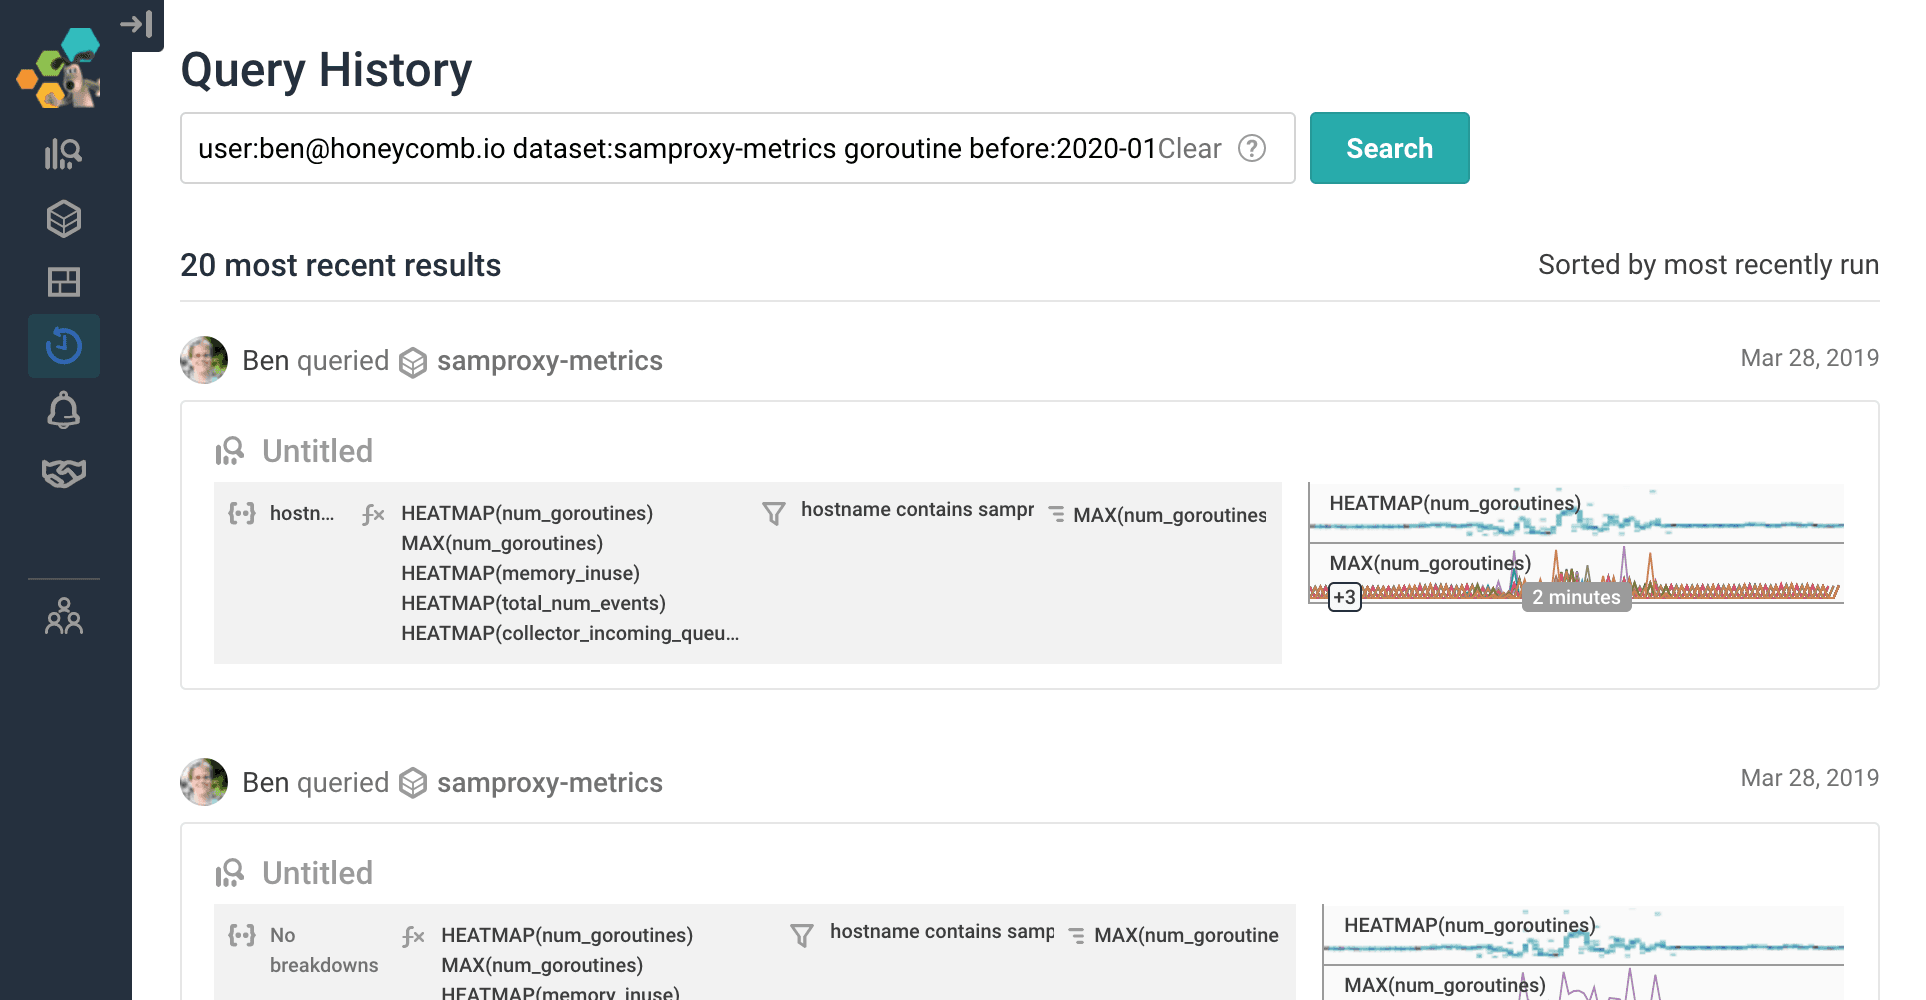The height and width of the screenshot is (1000, 1926).
Task: Open the New Query sidebar icon
Action: click(x=63, y=154)
